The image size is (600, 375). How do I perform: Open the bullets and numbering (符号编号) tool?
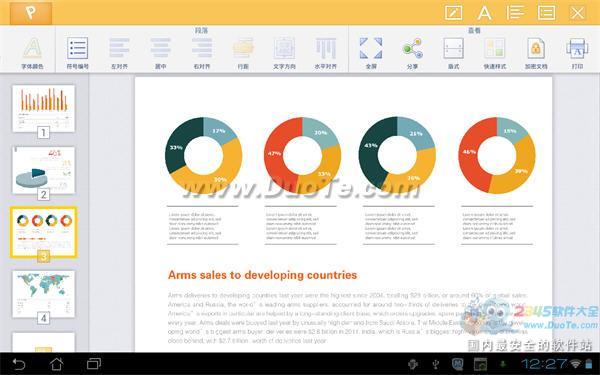pos(77,53)
